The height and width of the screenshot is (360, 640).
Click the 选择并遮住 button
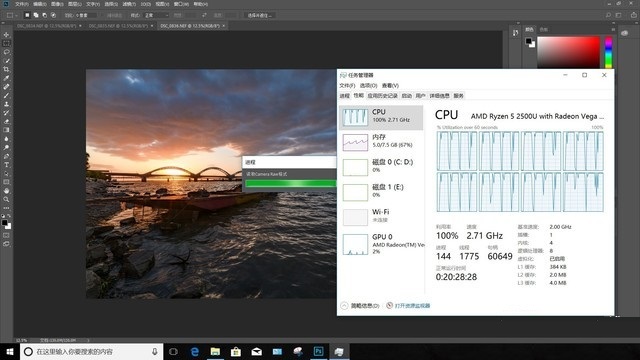click(x=260, y=15)
